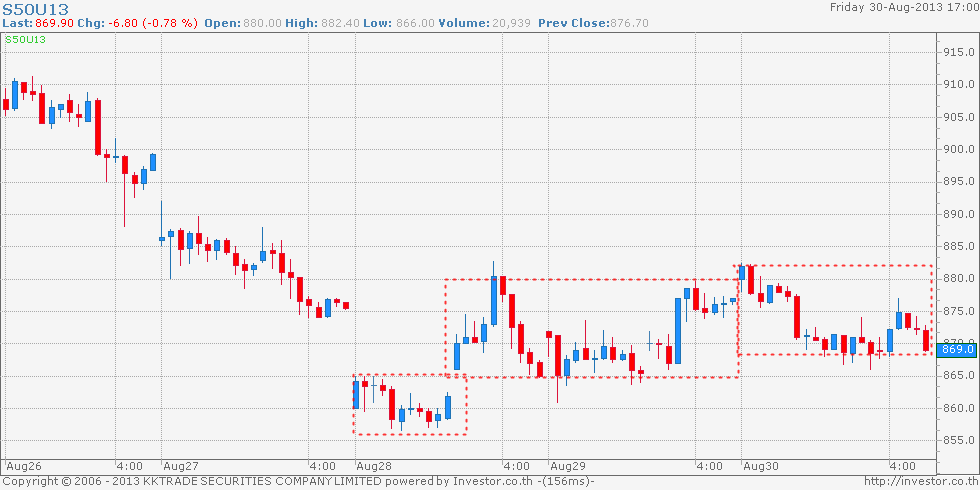Click the 900.0 price axis label
The width and height of the screenshot is (980, 490).
coord(958,149)
